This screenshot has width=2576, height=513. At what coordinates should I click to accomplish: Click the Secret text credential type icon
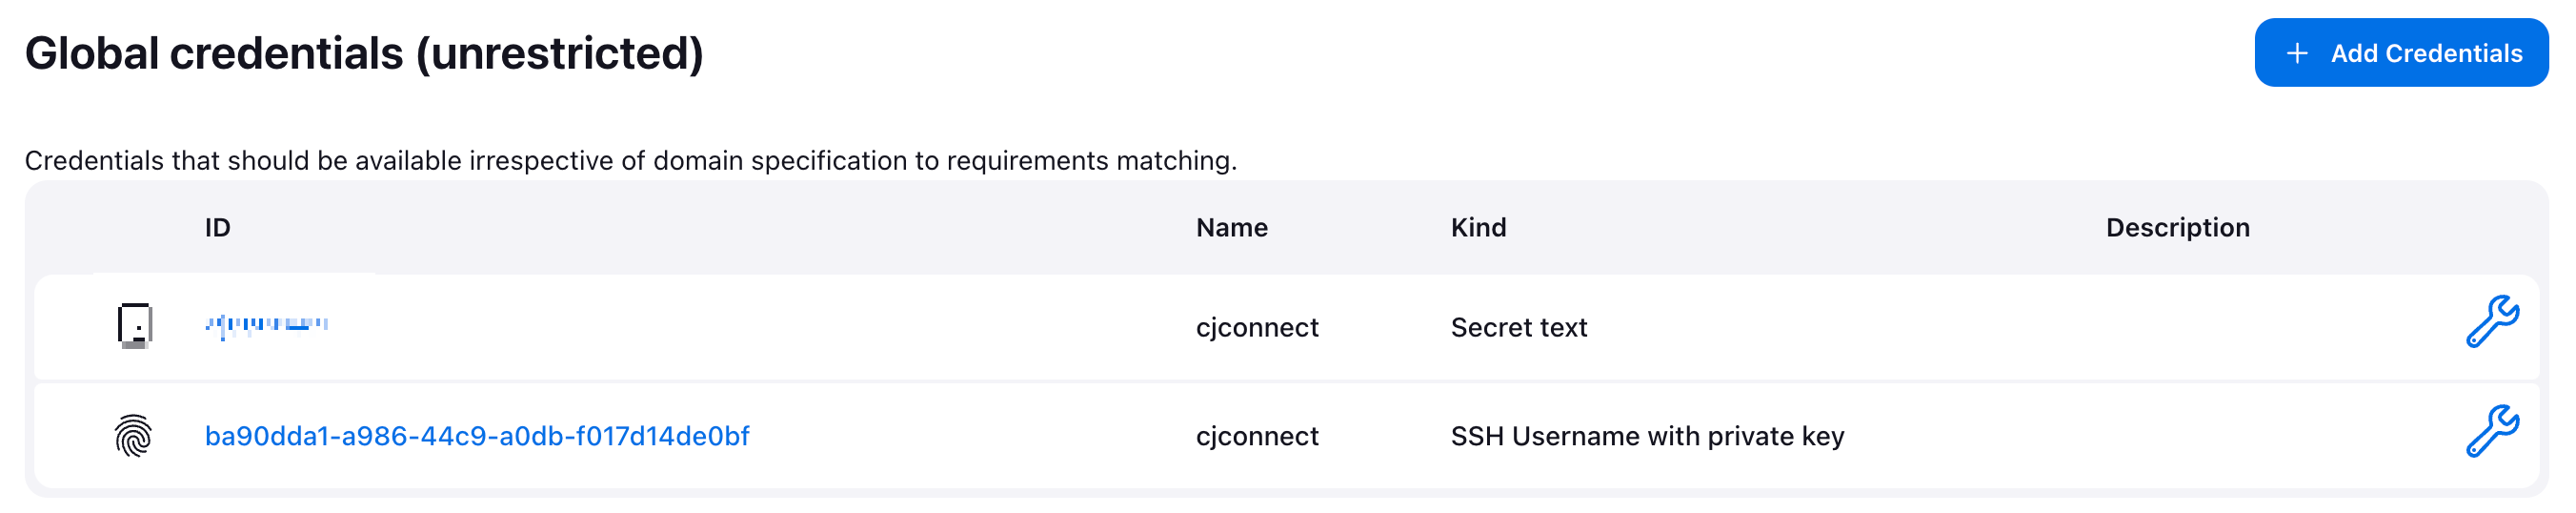tap(134, 326)
